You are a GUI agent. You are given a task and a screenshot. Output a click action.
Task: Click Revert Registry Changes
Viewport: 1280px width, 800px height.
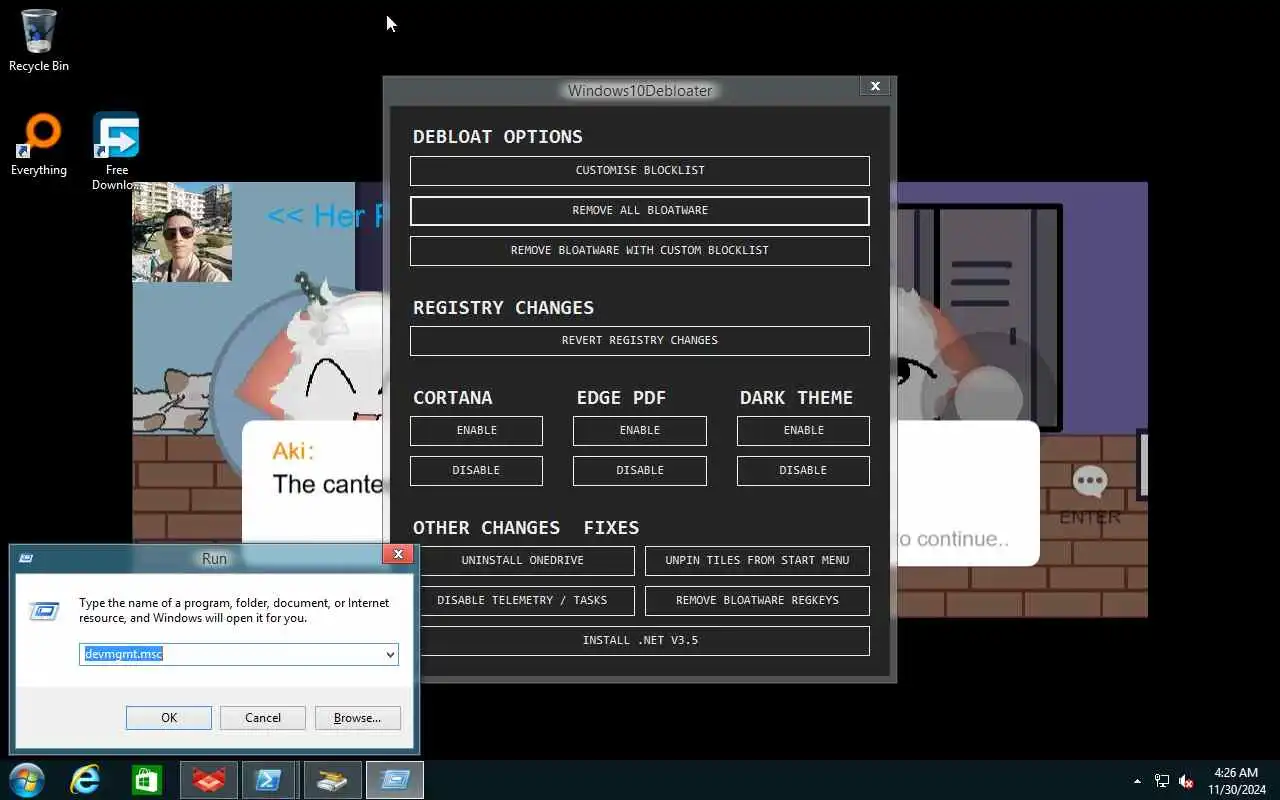click(640, 340)
